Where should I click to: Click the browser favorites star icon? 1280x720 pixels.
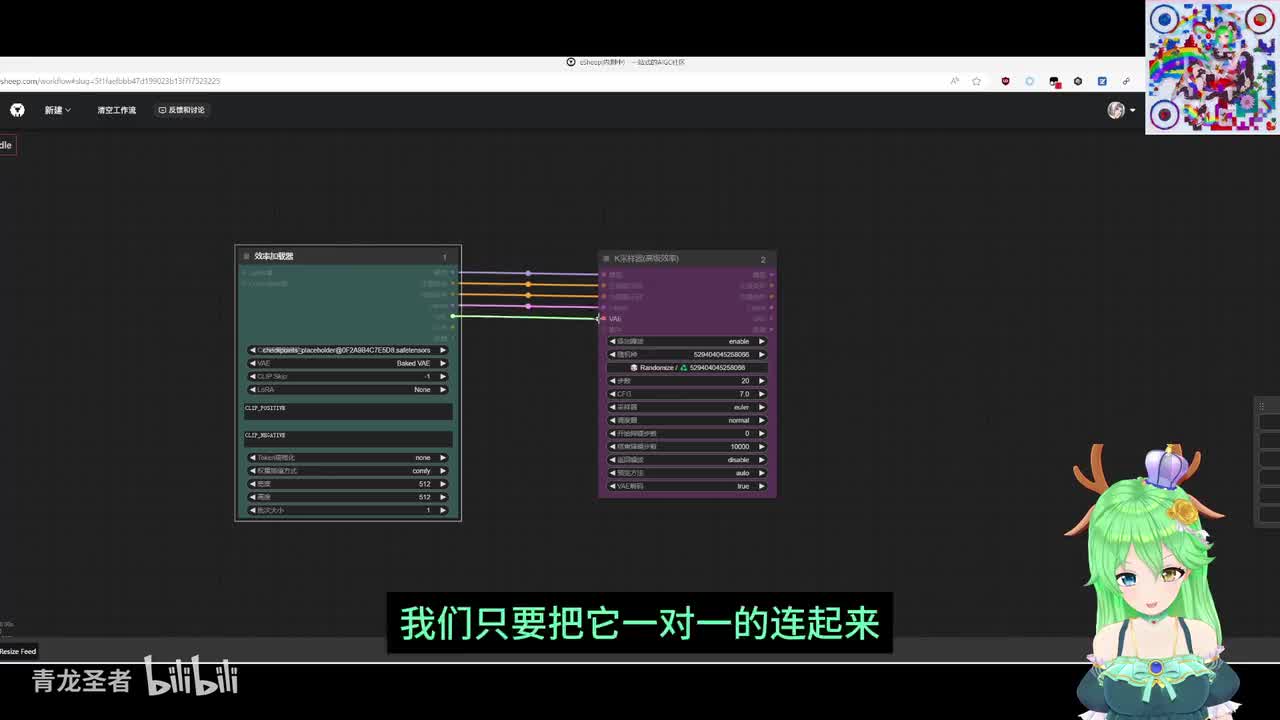tap(977, 81)
